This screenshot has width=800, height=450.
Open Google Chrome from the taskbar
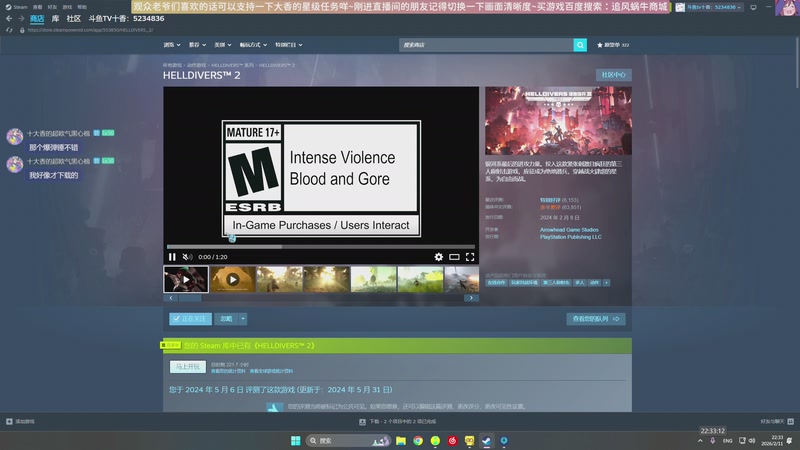(418, 441)
